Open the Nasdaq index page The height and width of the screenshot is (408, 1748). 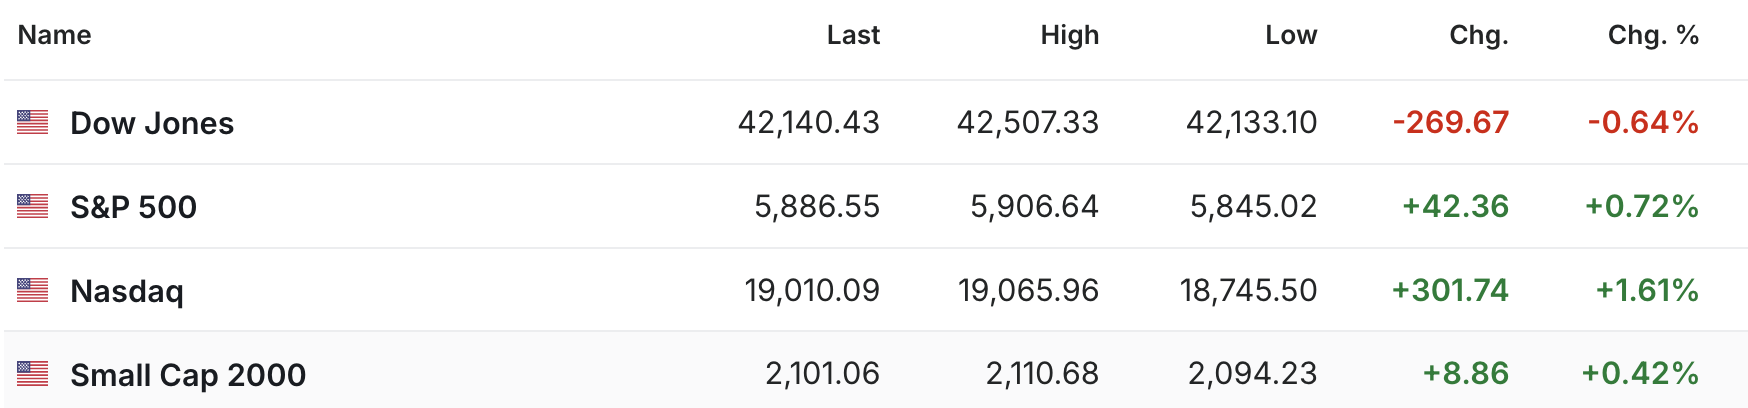(x=127, y=291)
